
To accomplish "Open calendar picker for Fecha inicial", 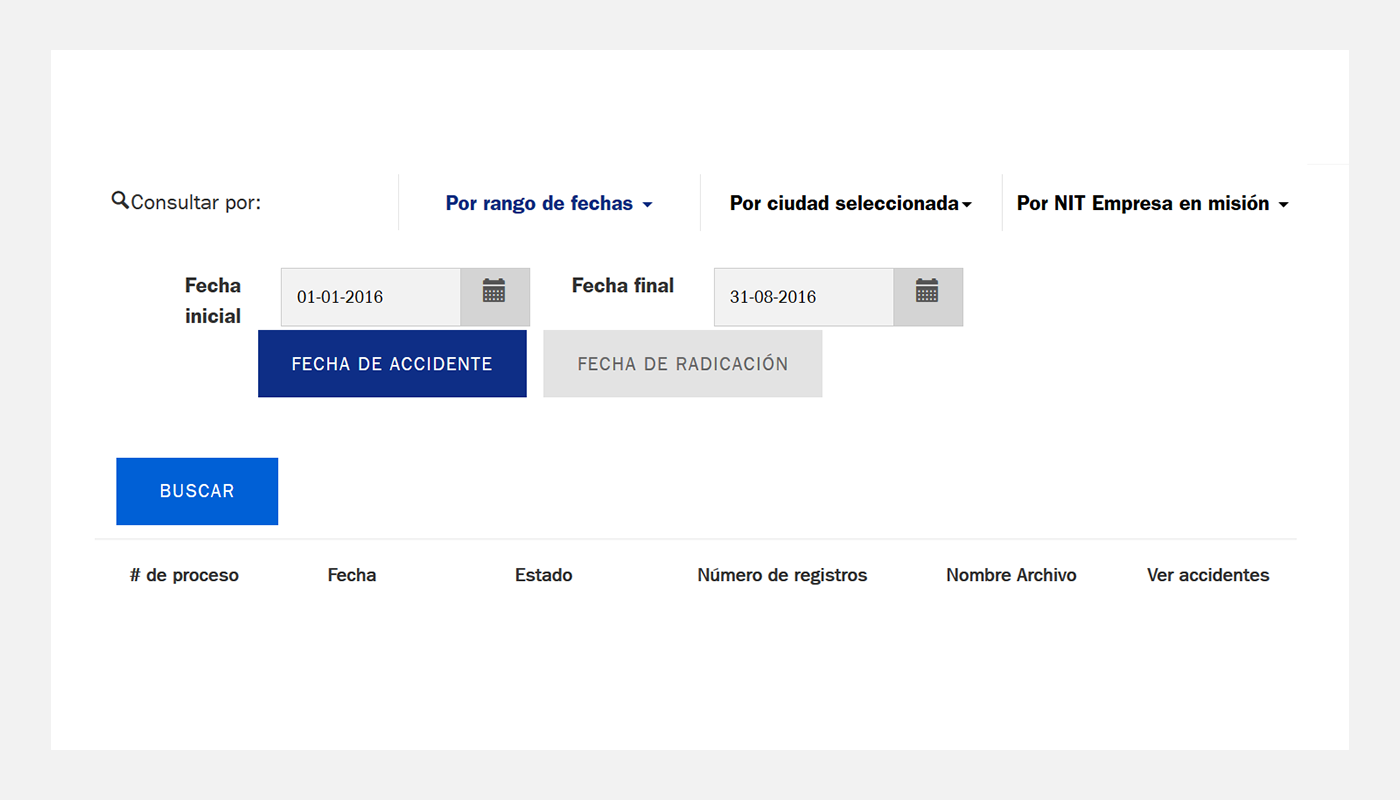I will [495, 297].
